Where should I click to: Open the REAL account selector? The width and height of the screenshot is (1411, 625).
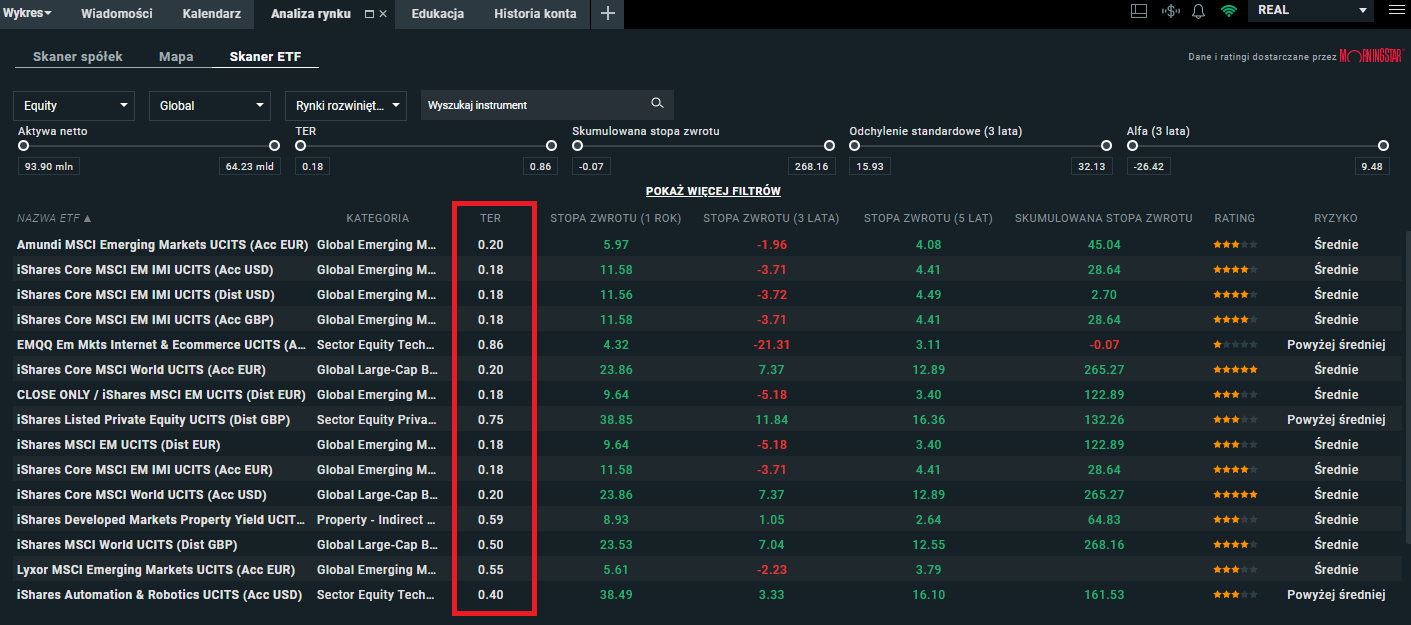1312,10
